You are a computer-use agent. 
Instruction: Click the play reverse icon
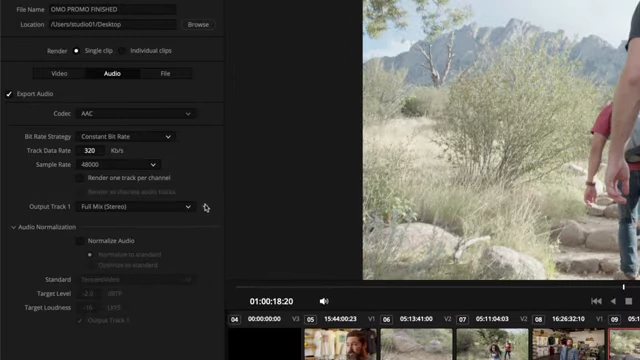pos(613,301)
